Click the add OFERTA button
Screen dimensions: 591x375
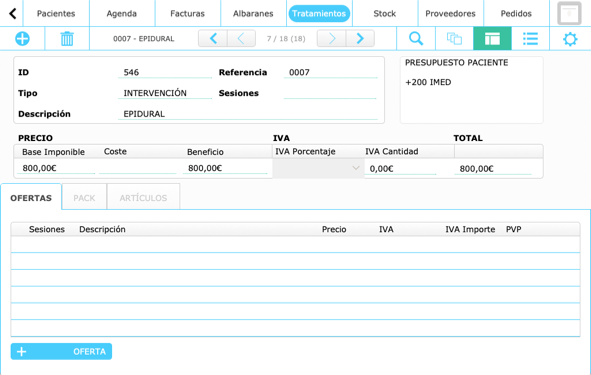[x=61, y=351]
